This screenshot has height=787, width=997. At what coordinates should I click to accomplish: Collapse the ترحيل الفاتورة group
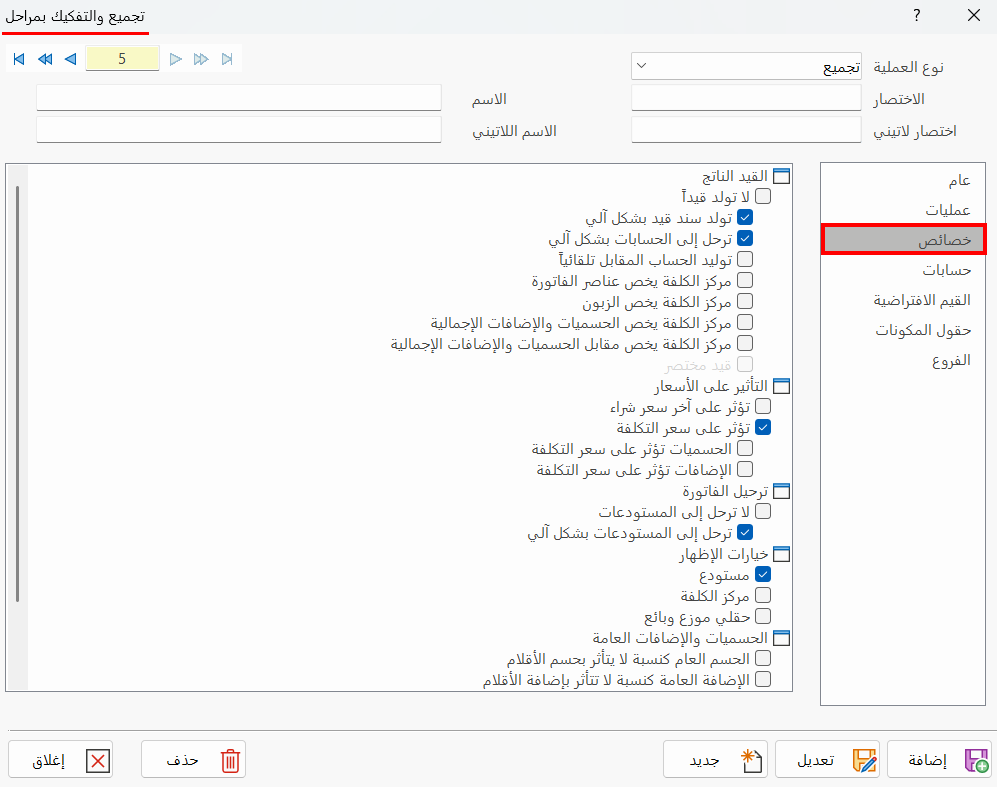[781, 491]
